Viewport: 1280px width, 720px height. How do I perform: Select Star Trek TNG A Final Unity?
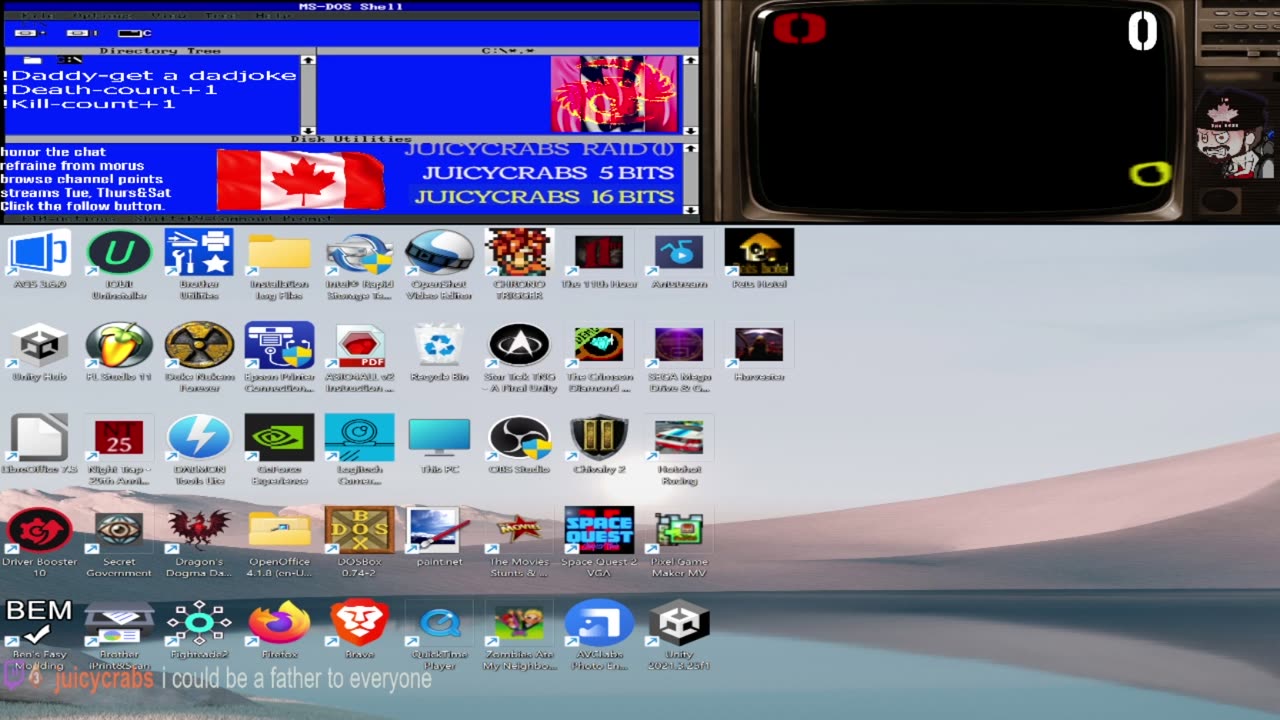pyautogui.click(x=519, y=356)
